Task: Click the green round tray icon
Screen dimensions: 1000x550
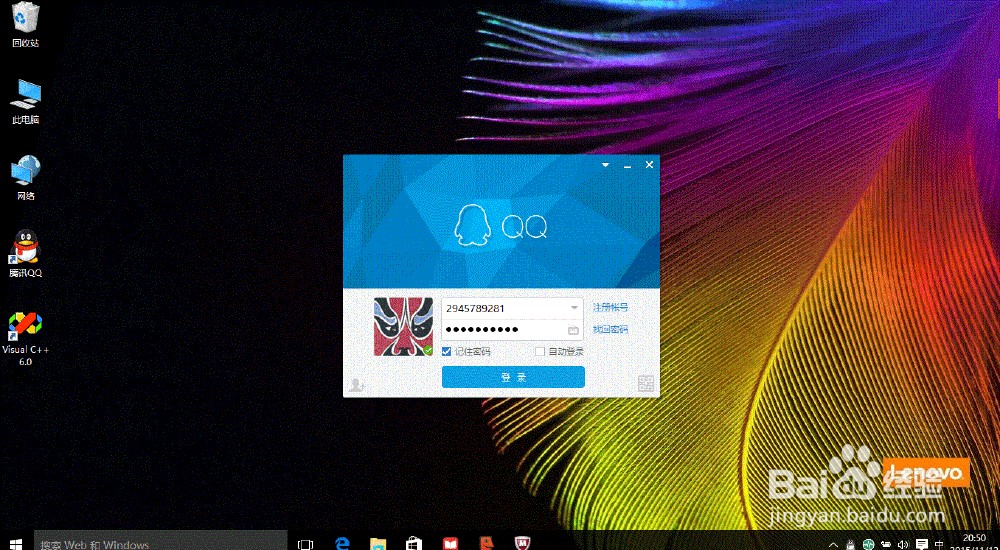Action: coord(868,544)
